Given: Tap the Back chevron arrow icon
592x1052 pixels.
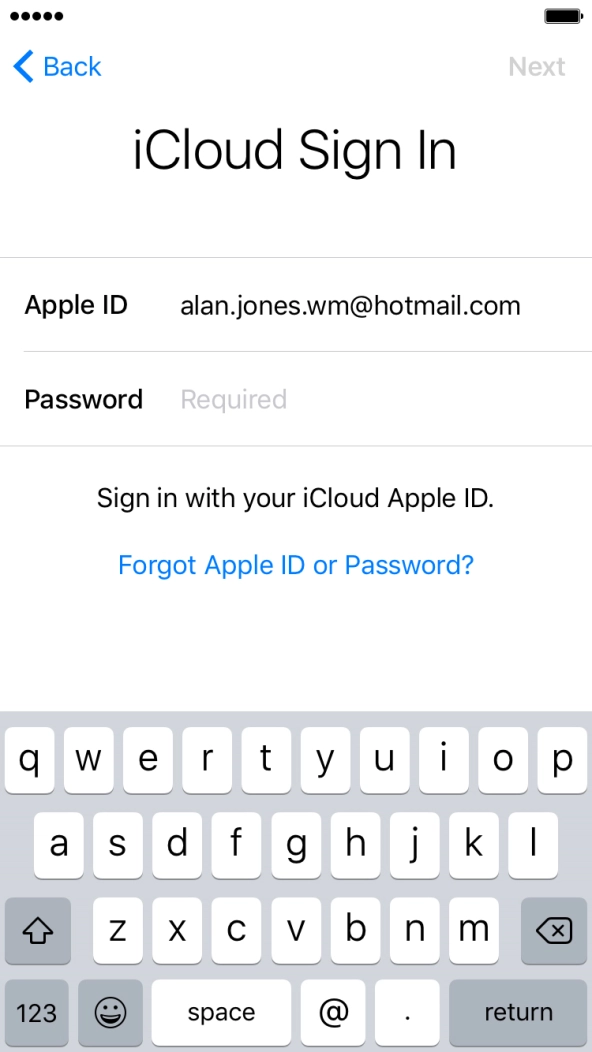Looking at the screenshot, I should pyautogui.click(x=23, y=66).
